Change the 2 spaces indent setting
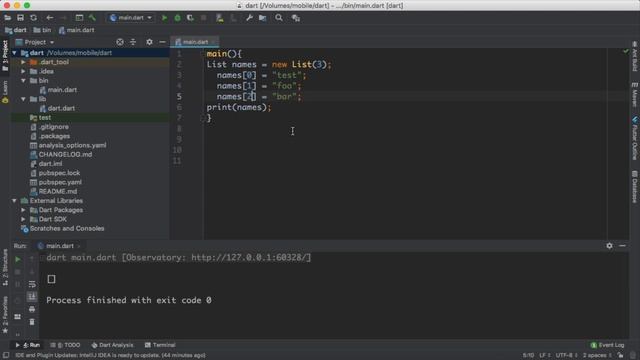Image resolution: width=640 pixels, height=360 pixels. [x=597, y=356]
